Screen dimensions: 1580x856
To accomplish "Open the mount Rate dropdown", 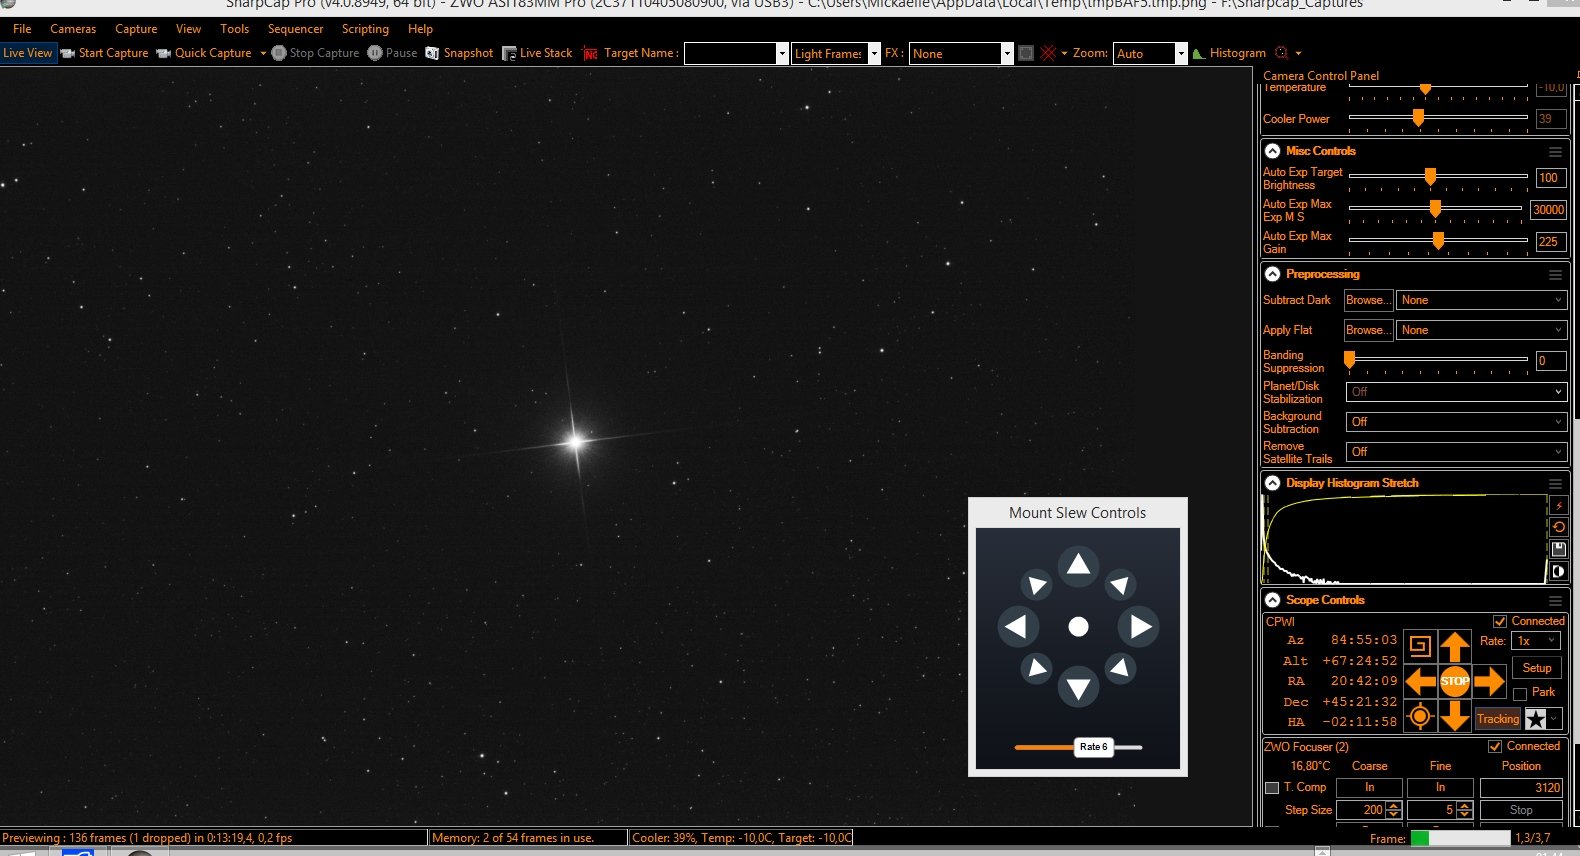I will pyautogui.click(x=1536, y=641).
